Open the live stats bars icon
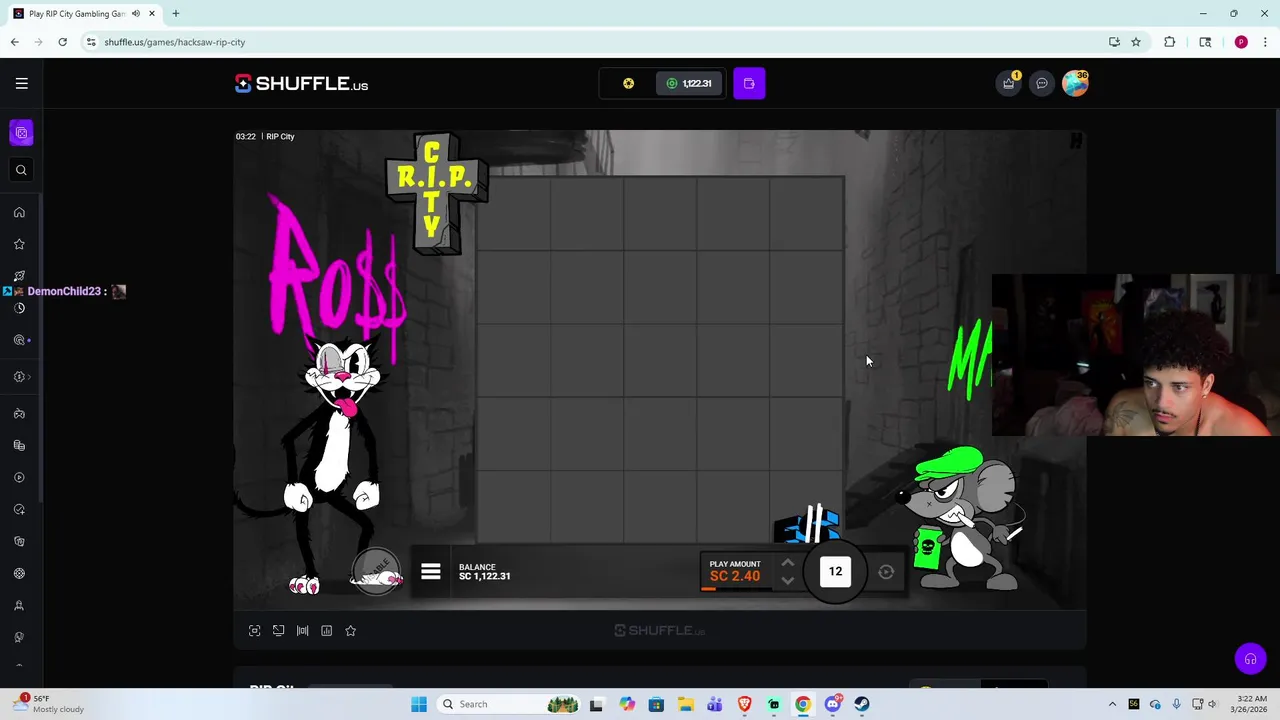The height and width of the screenshot is (720, 1280). (302, 631)
